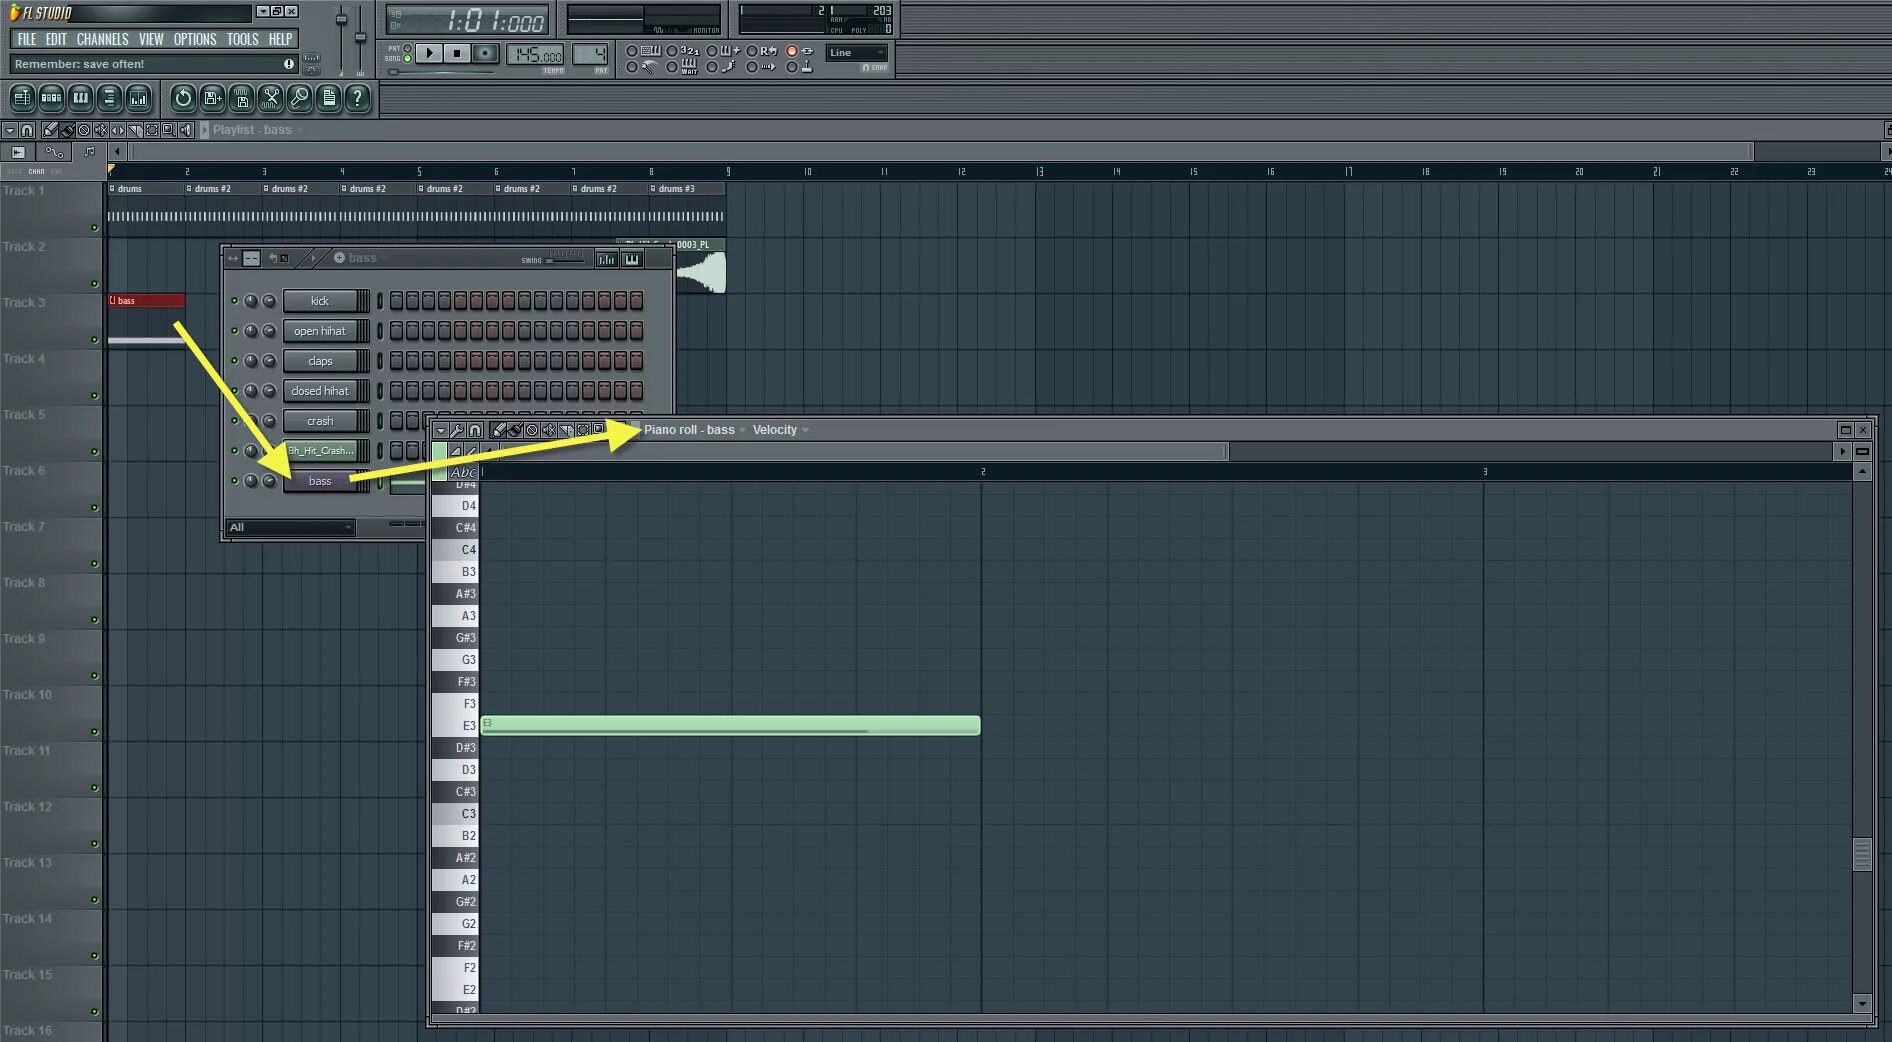The image size is (1892, 1042).
Task: Open the All channel filter dropdown
Action: coord(290,527)
